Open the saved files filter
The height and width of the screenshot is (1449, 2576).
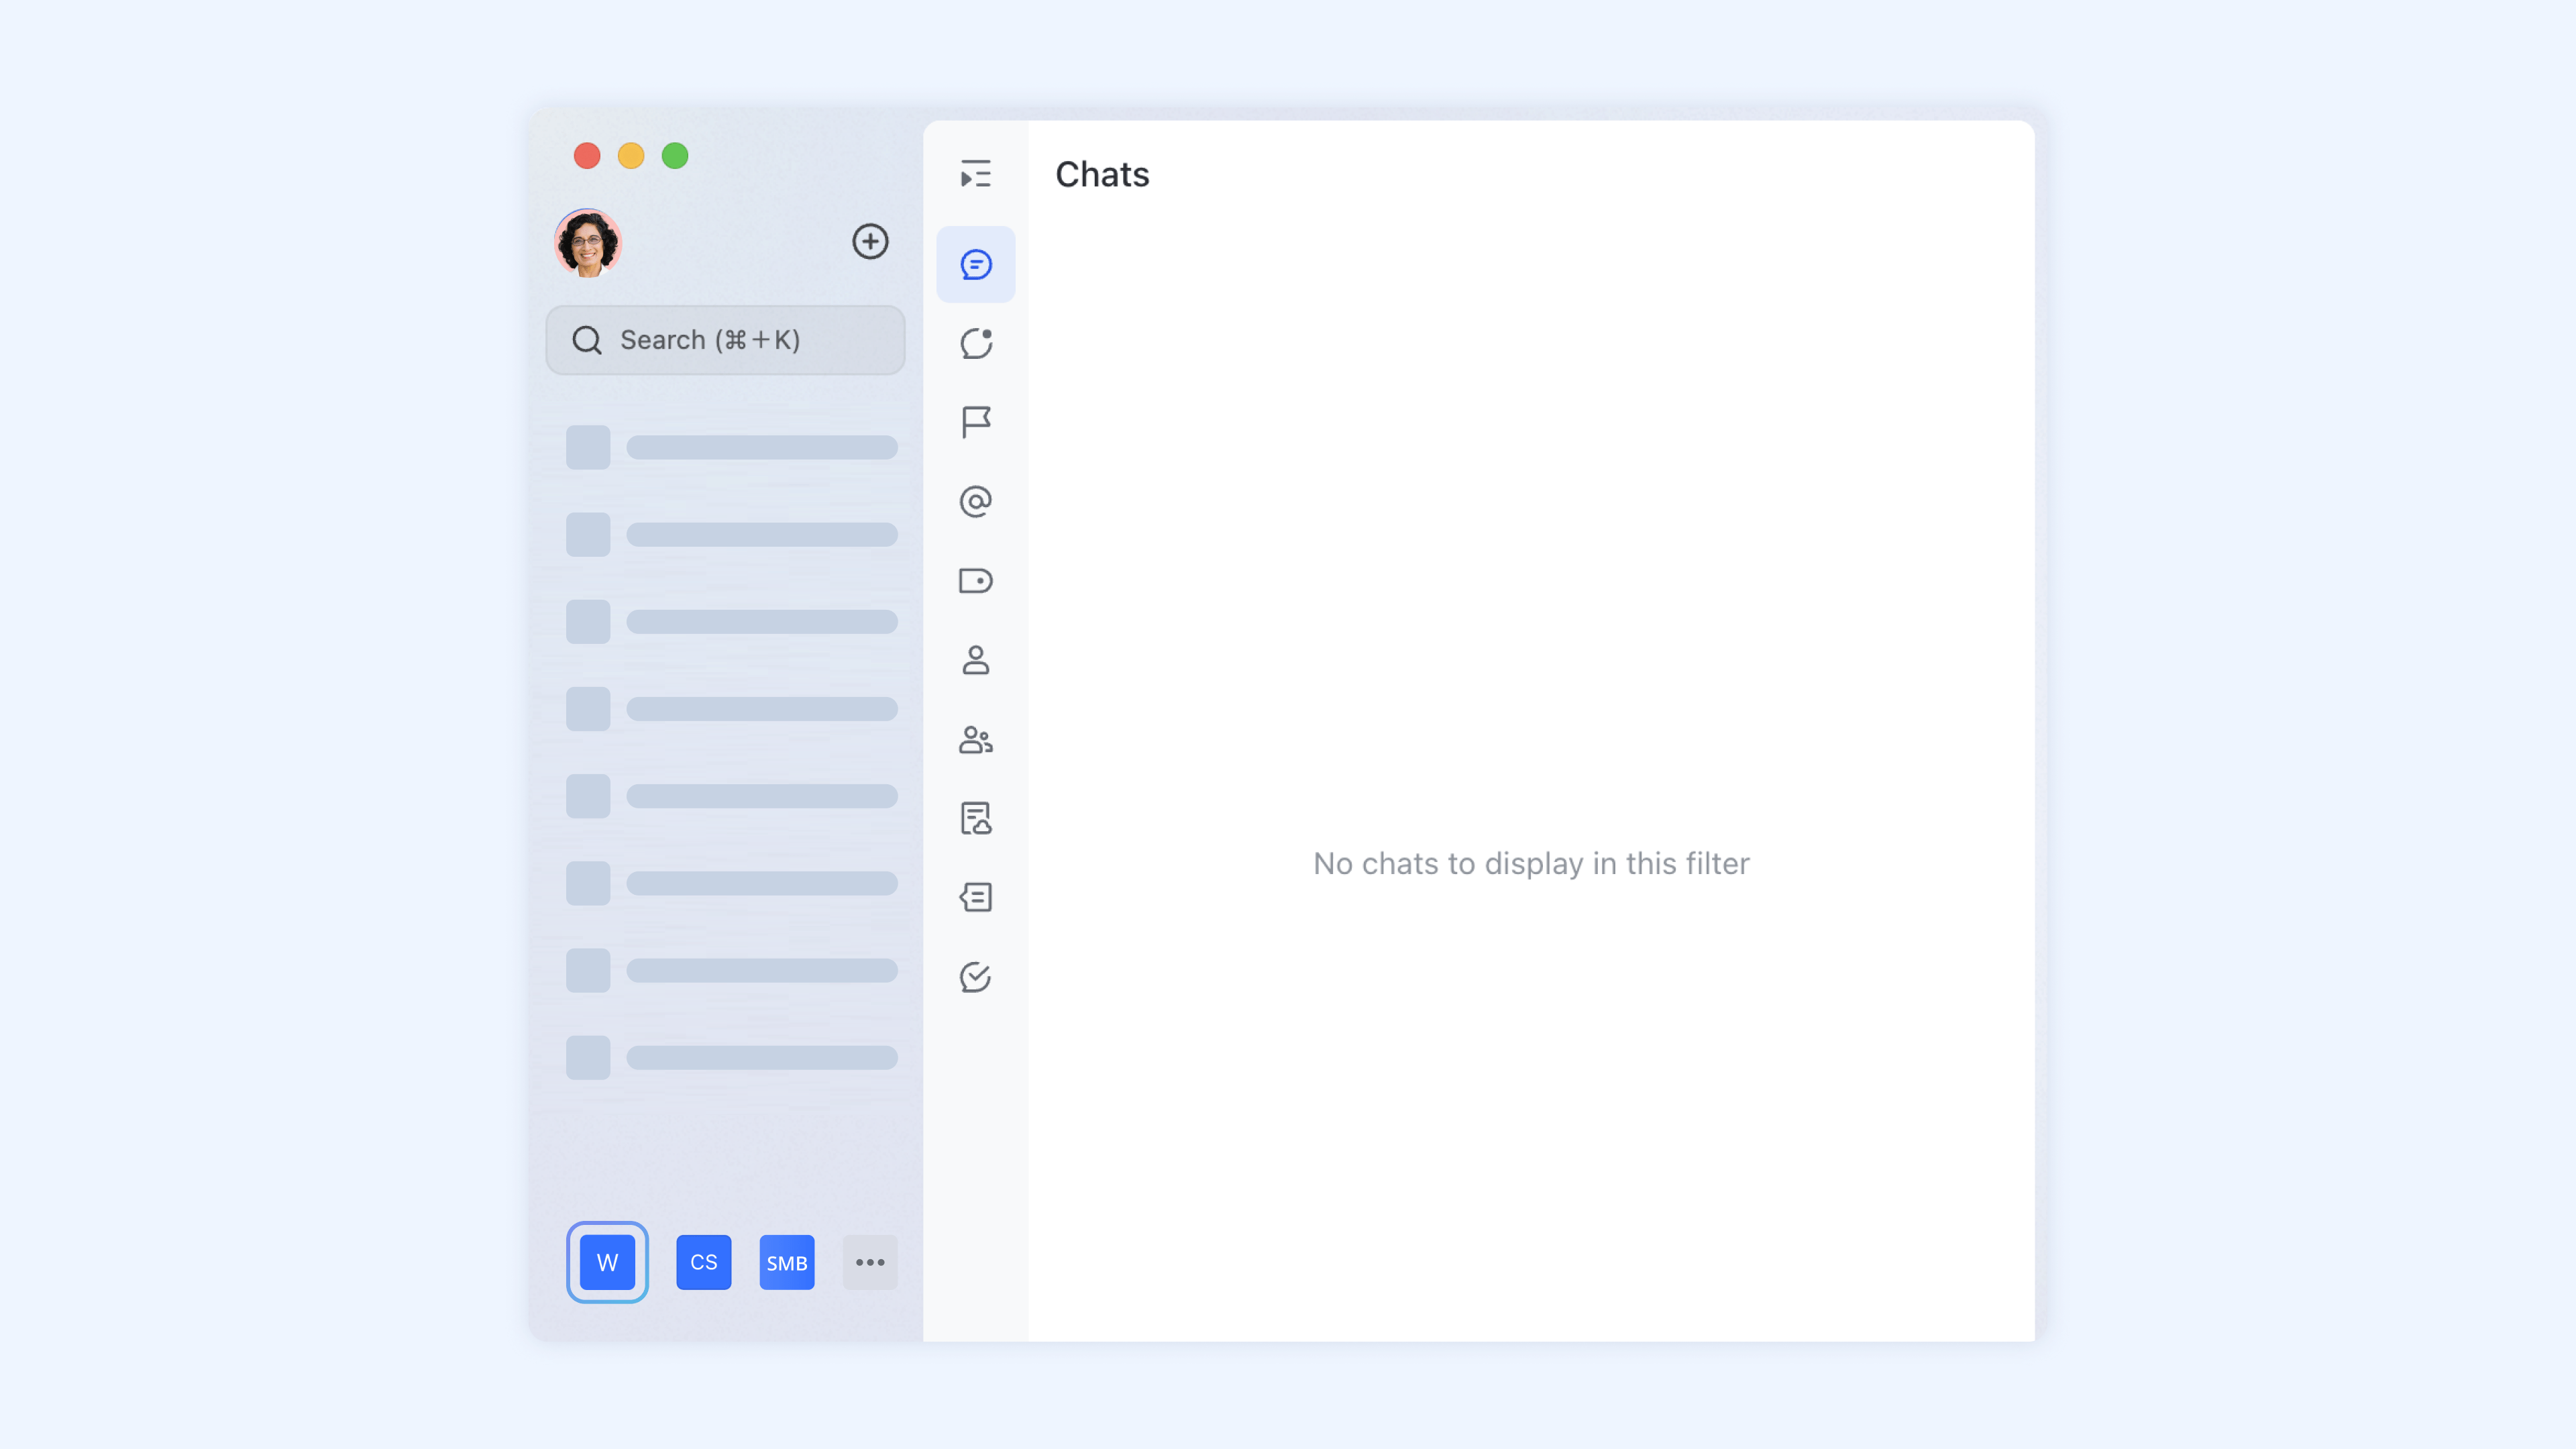tap(975, 818)
